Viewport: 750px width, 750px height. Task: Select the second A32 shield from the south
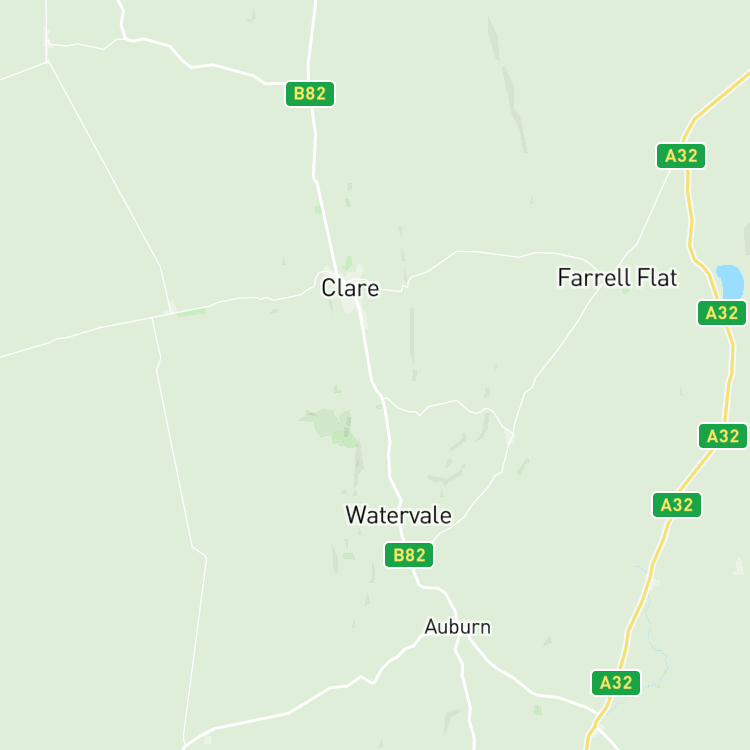point(677,505)
